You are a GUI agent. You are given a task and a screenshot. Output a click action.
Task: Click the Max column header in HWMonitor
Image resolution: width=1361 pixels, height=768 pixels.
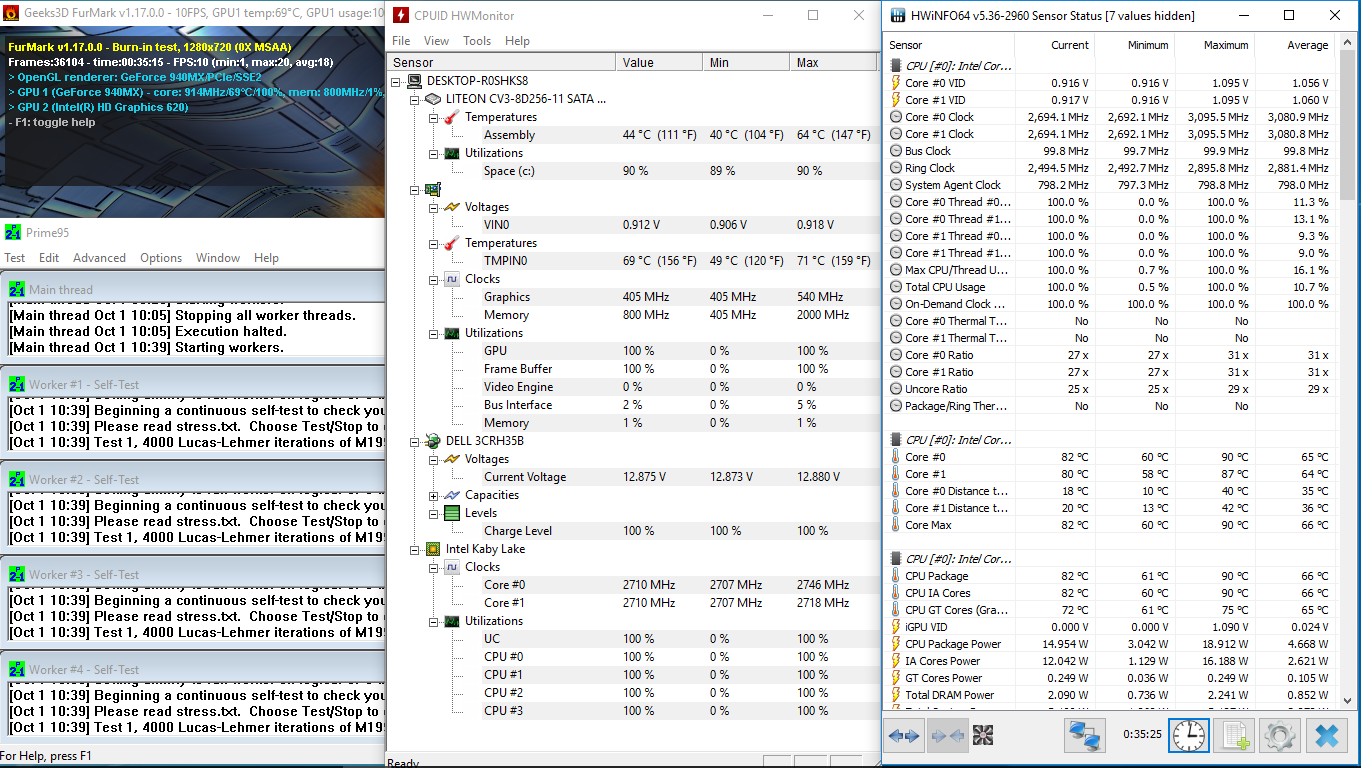tap(833, 62)
